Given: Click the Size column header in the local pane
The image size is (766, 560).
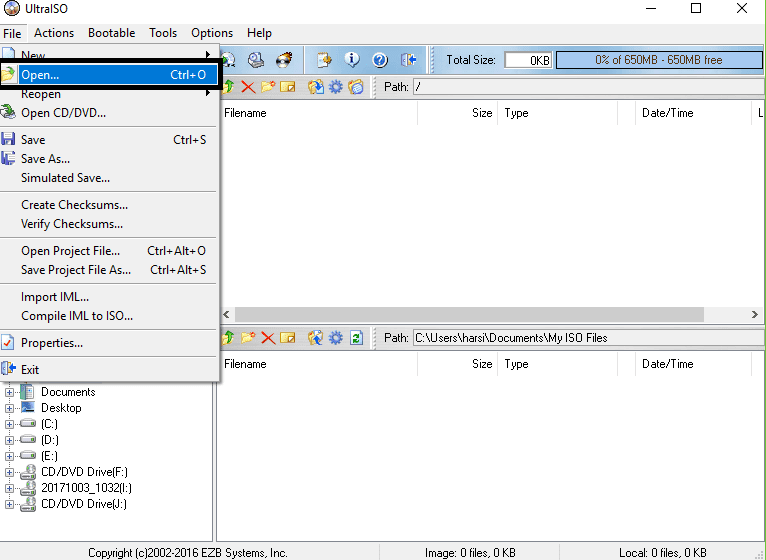Looking at the screenshot, I should (457, 364).
